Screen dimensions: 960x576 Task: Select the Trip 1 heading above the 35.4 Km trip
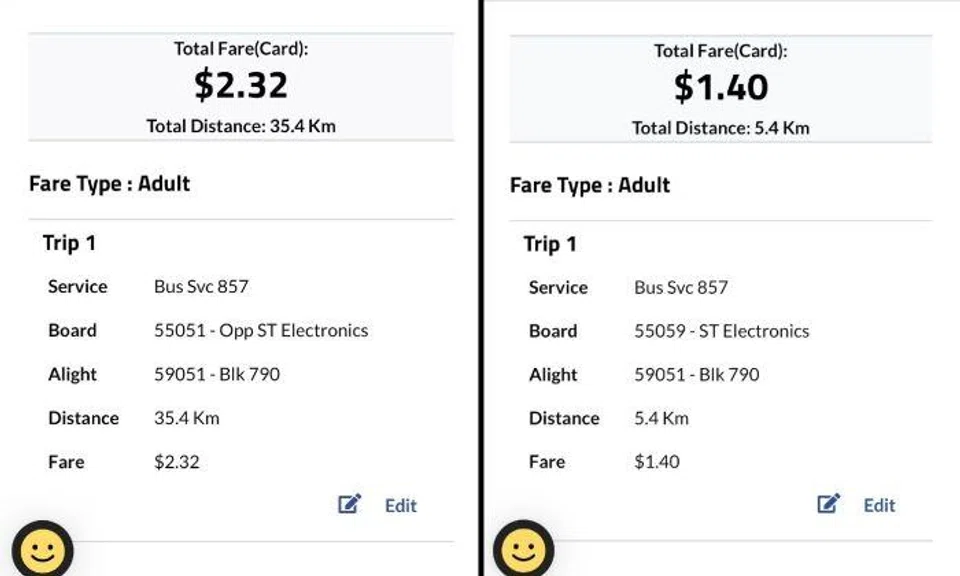tap(69, 243)
